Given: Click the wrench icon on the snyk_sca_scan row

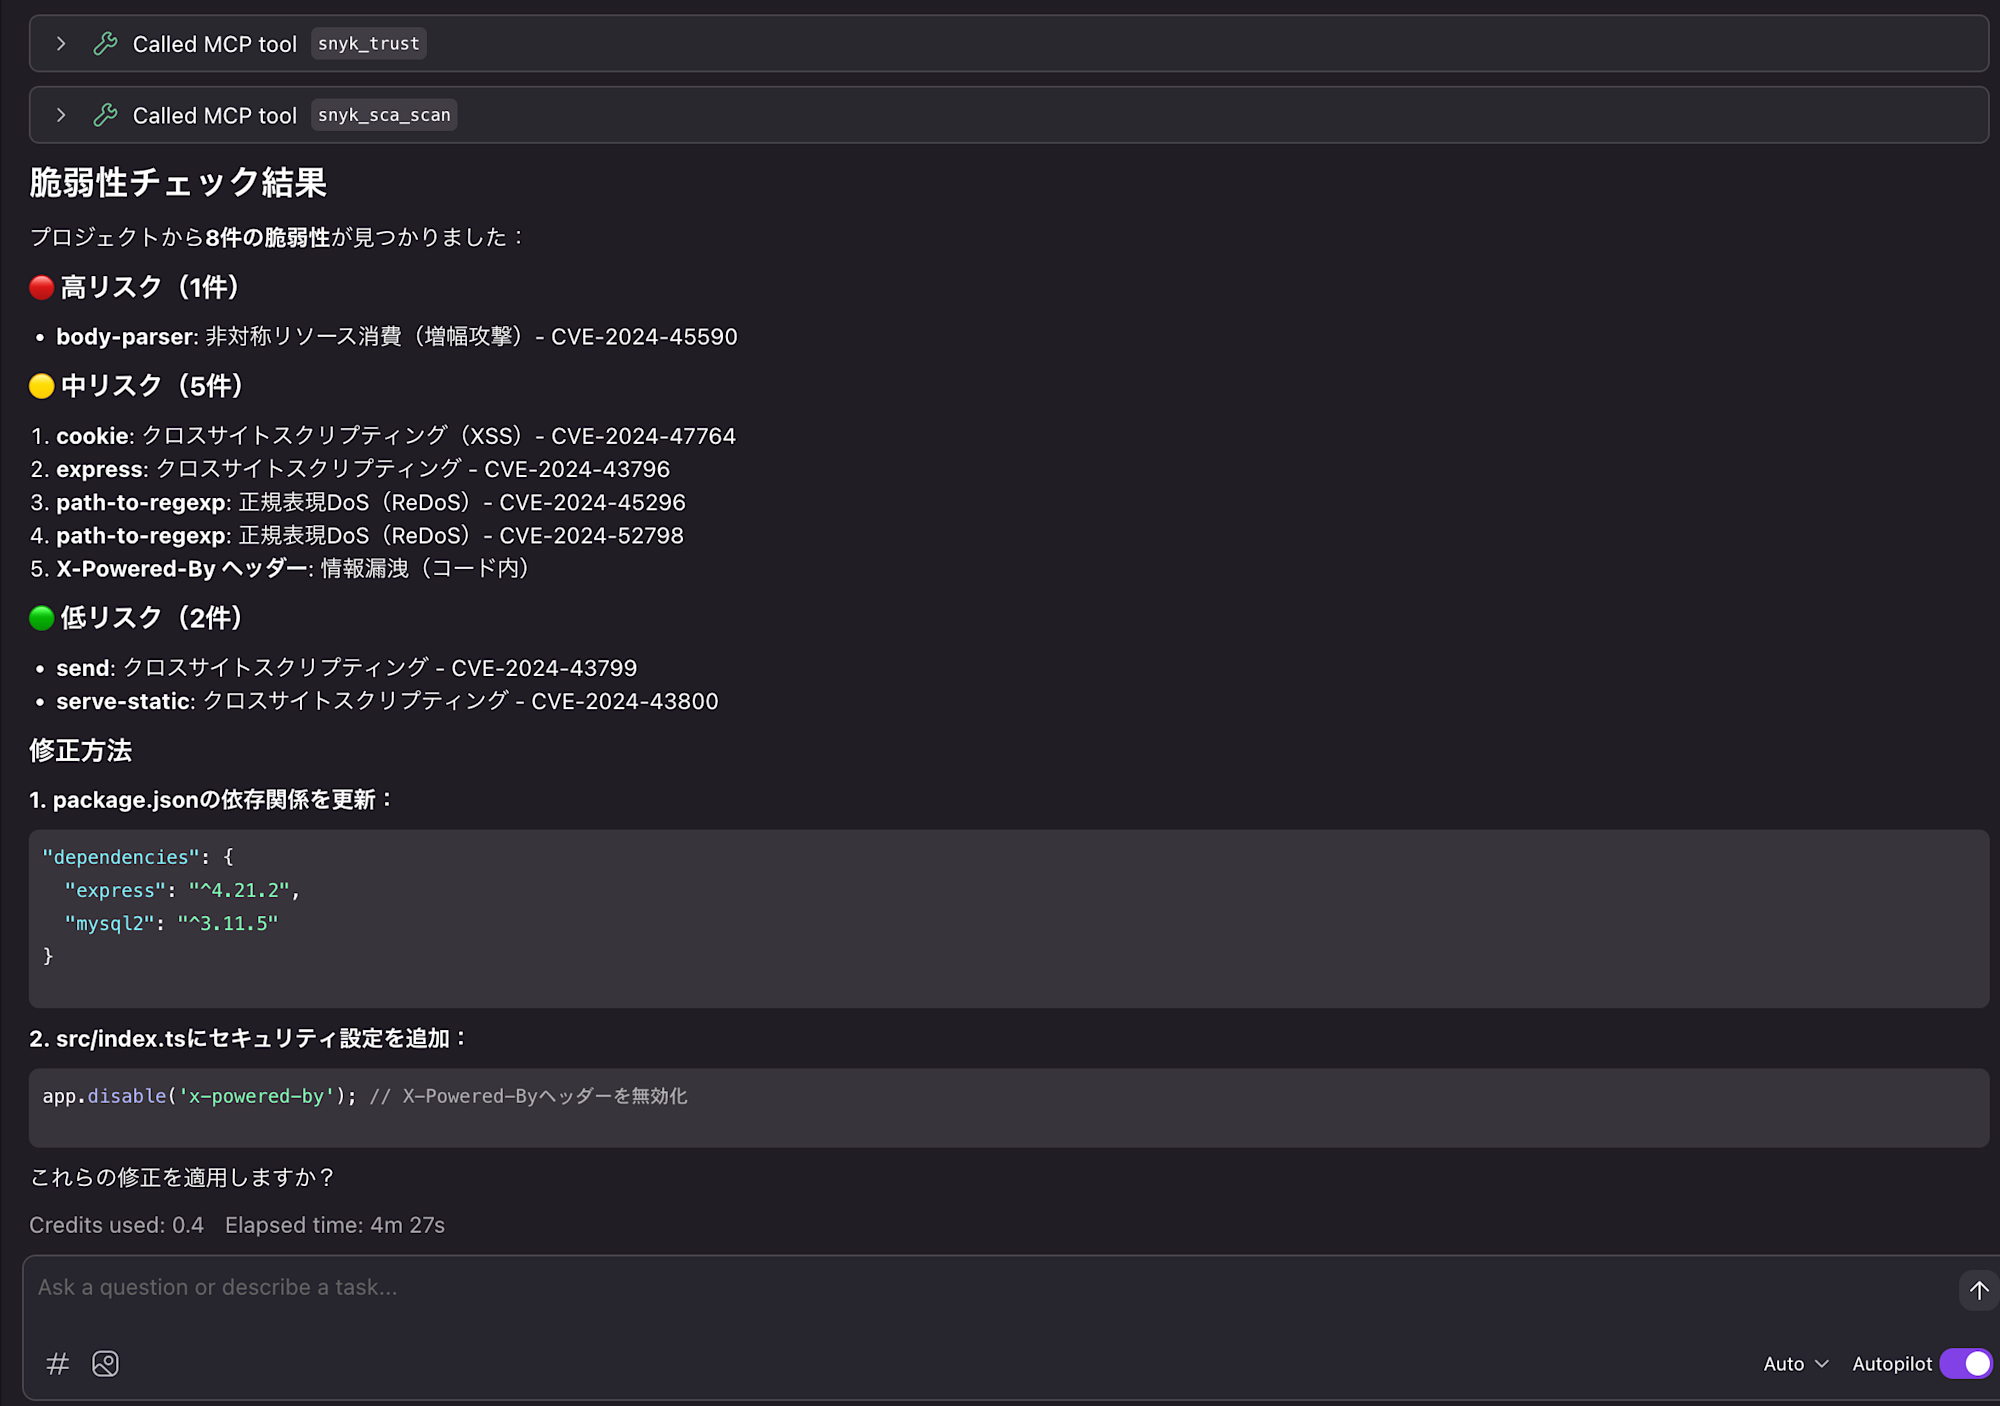Looking at the screenshot, I should click(x=105, y=115).
